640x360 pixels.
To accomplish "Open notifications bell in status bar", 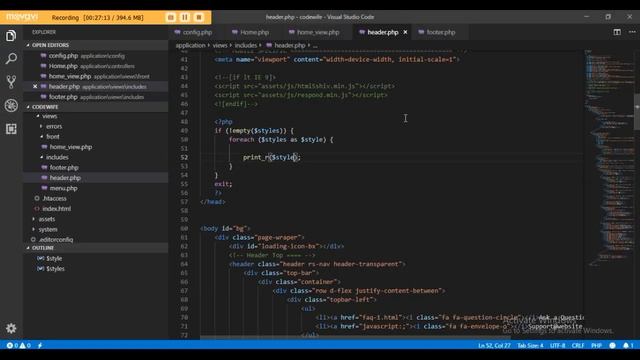I will (x=628, y=345).
